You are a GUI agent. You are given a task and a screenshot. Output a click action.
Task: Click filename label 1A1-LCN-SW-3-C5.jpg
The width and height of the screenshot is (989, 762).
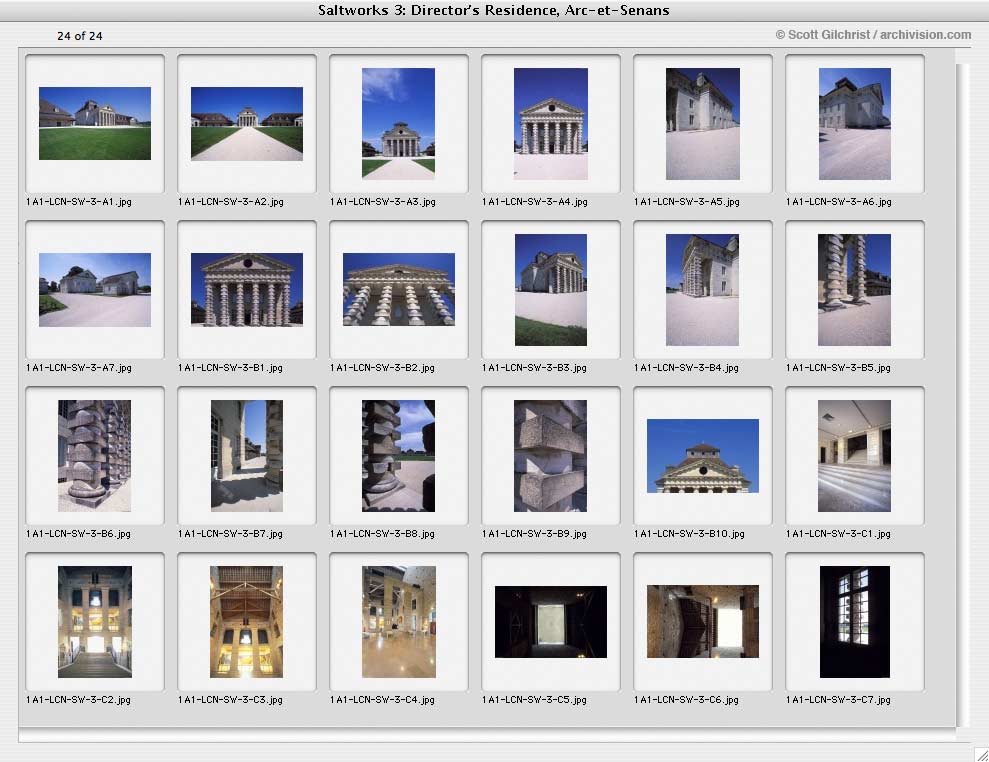pos(534,700)
